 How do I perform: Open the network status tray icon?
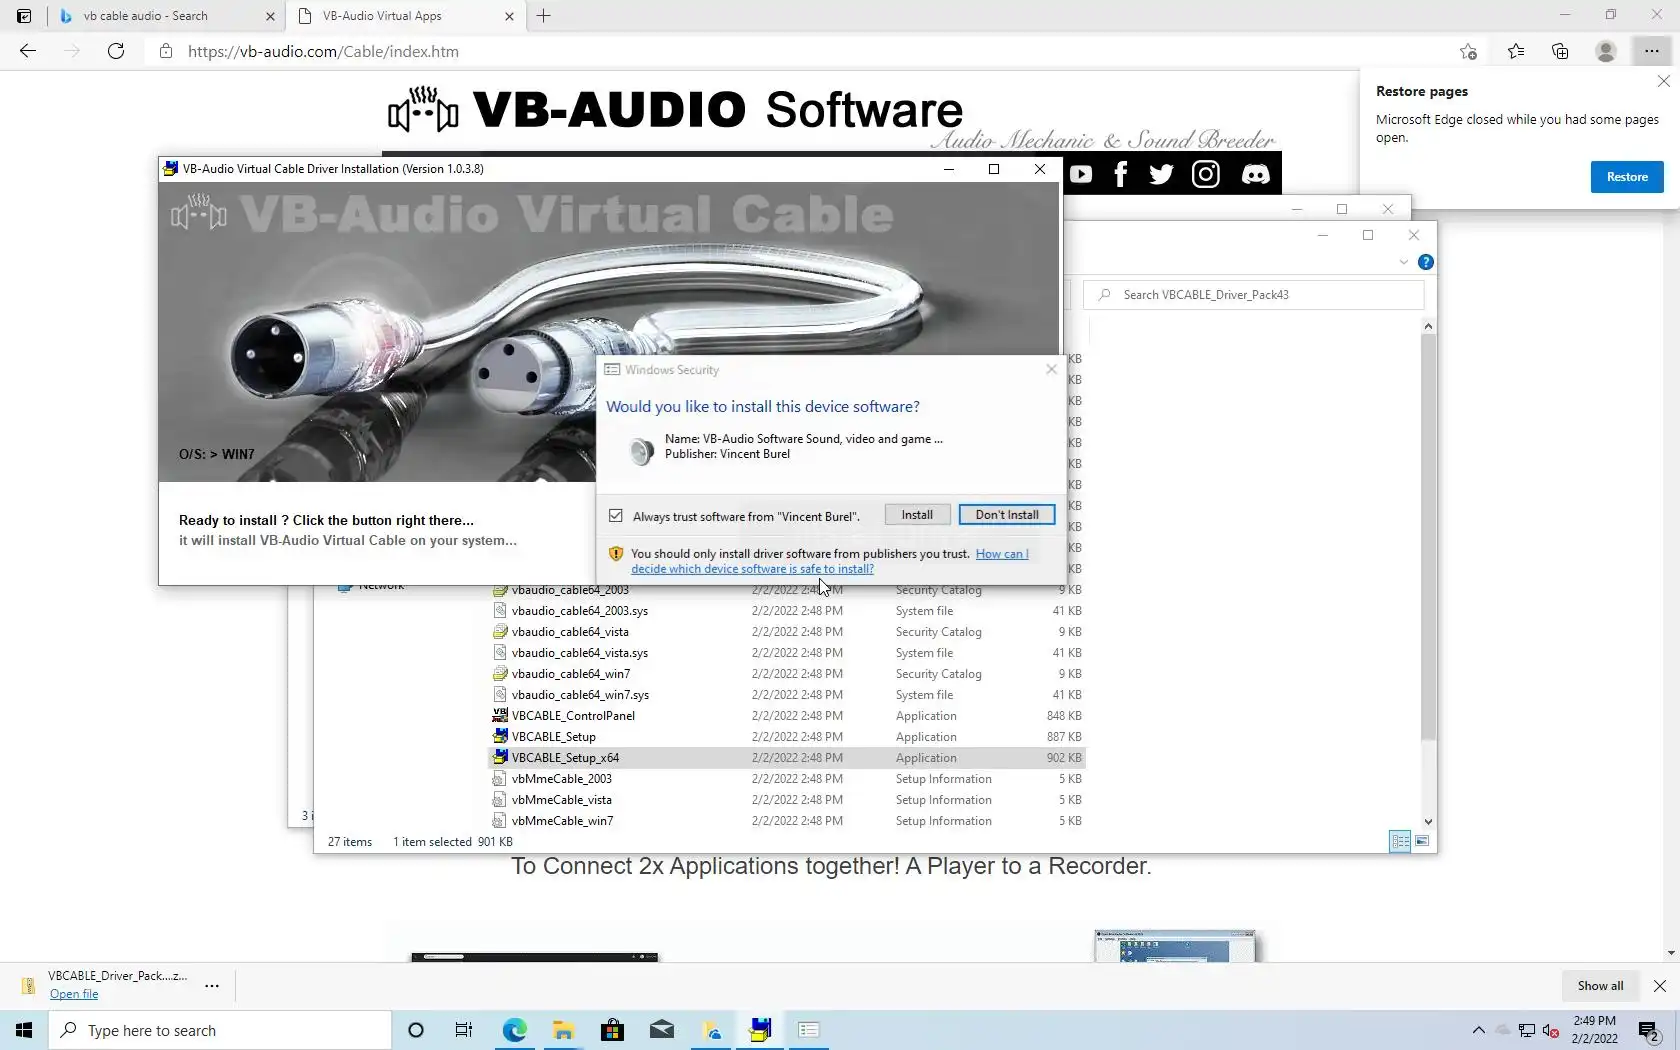click(x=1527, y=1031)
